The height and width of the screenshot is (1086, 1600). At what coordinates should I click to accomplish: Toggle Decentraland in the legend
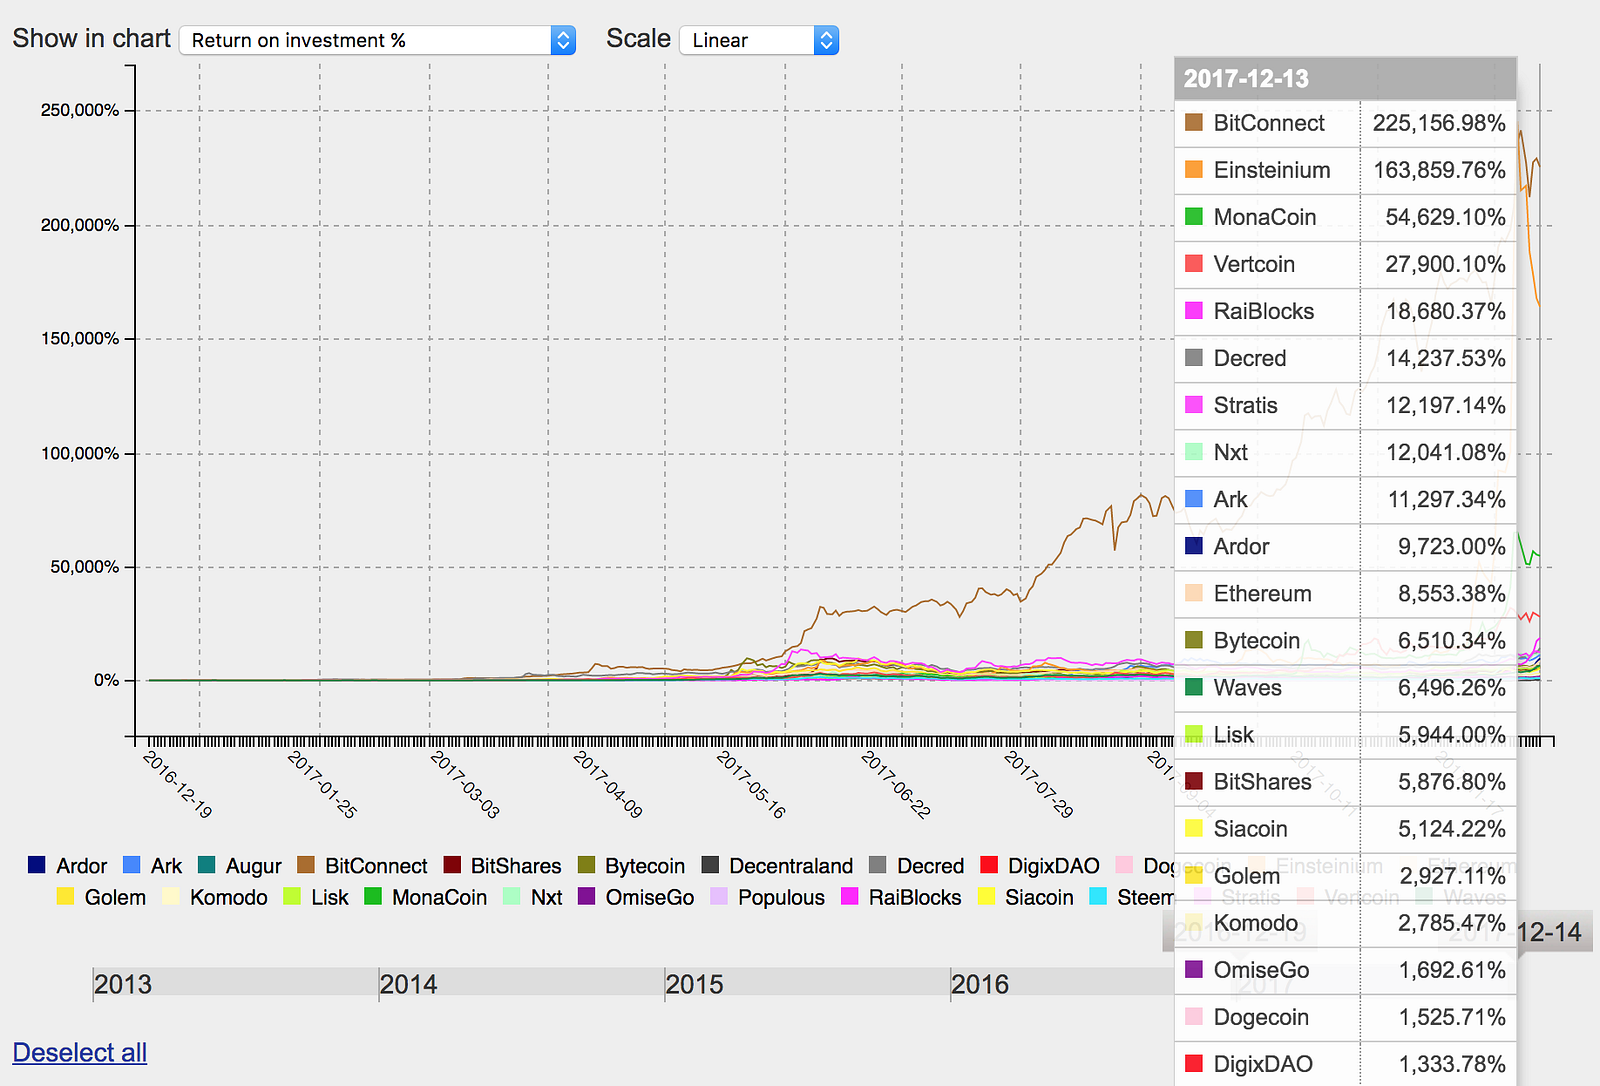point(777,866)
